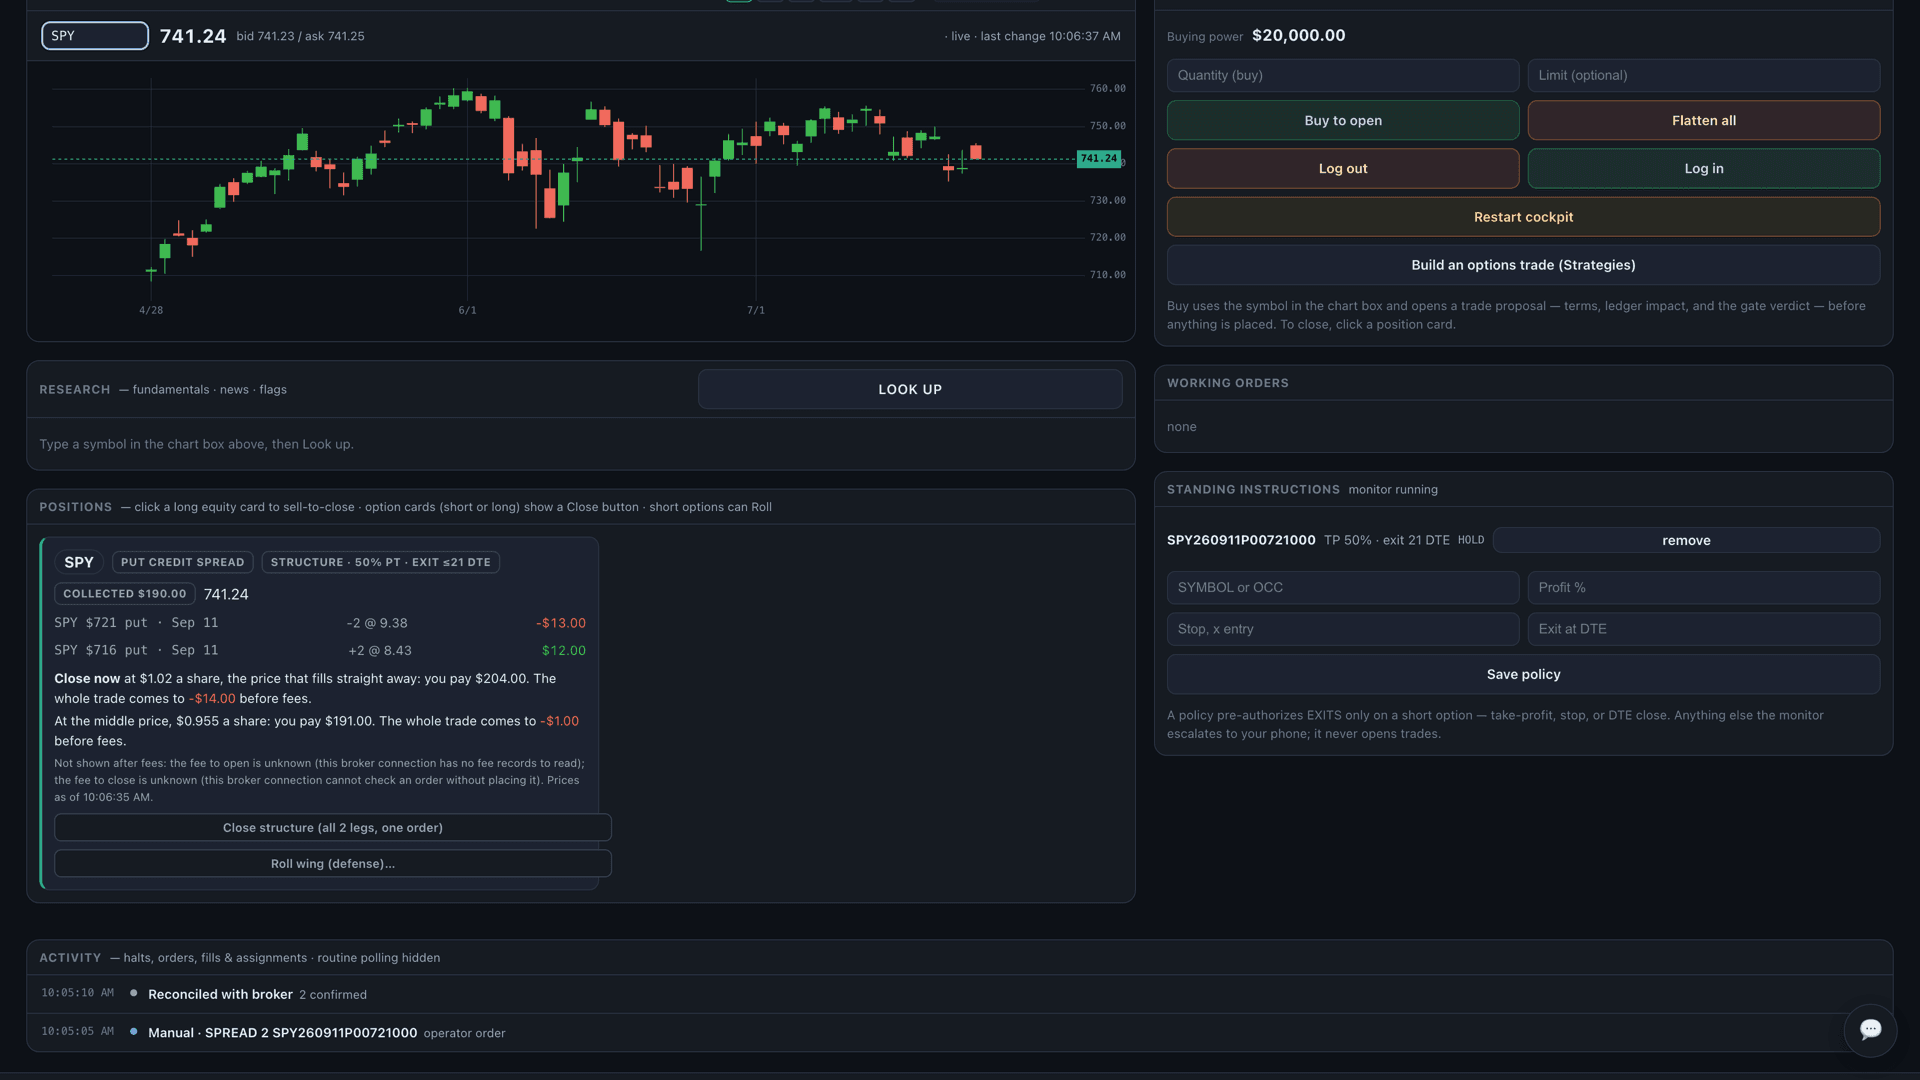This screenshot has height=1080, width=1920.
Task: Open Build an options trade (Strategies)
Action: coord(1523,265)
